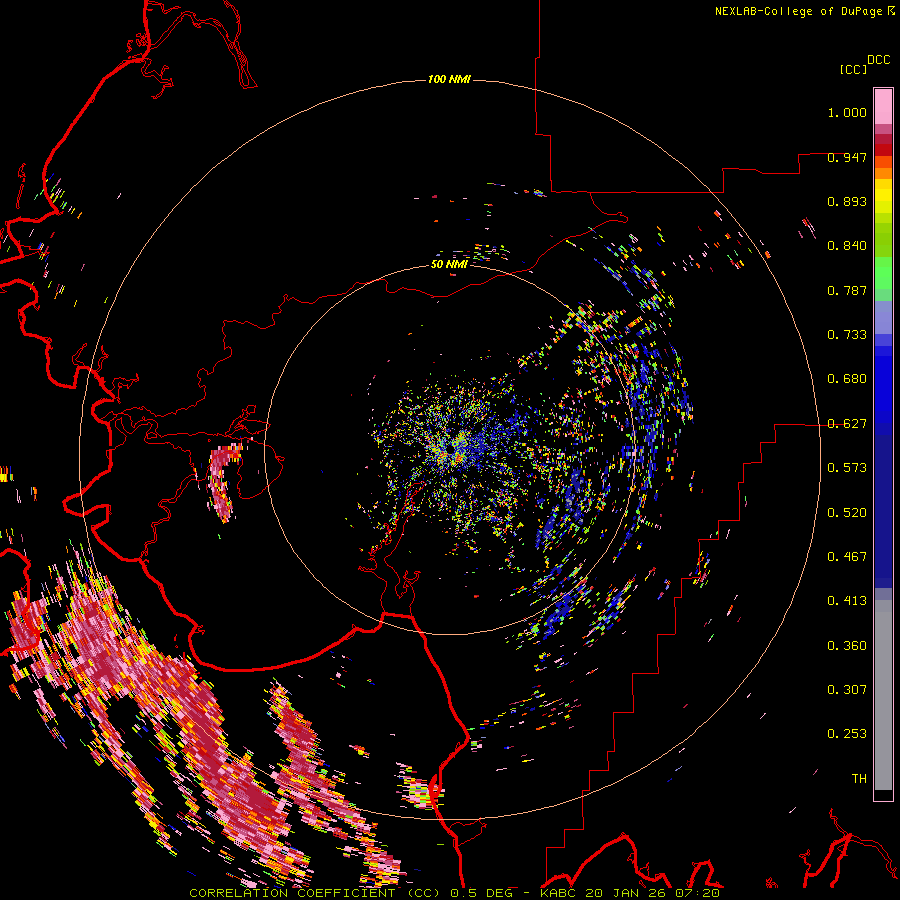
Task: Select the 0.253 scale value
Action: pyautogui.click(x=847, y=734)
